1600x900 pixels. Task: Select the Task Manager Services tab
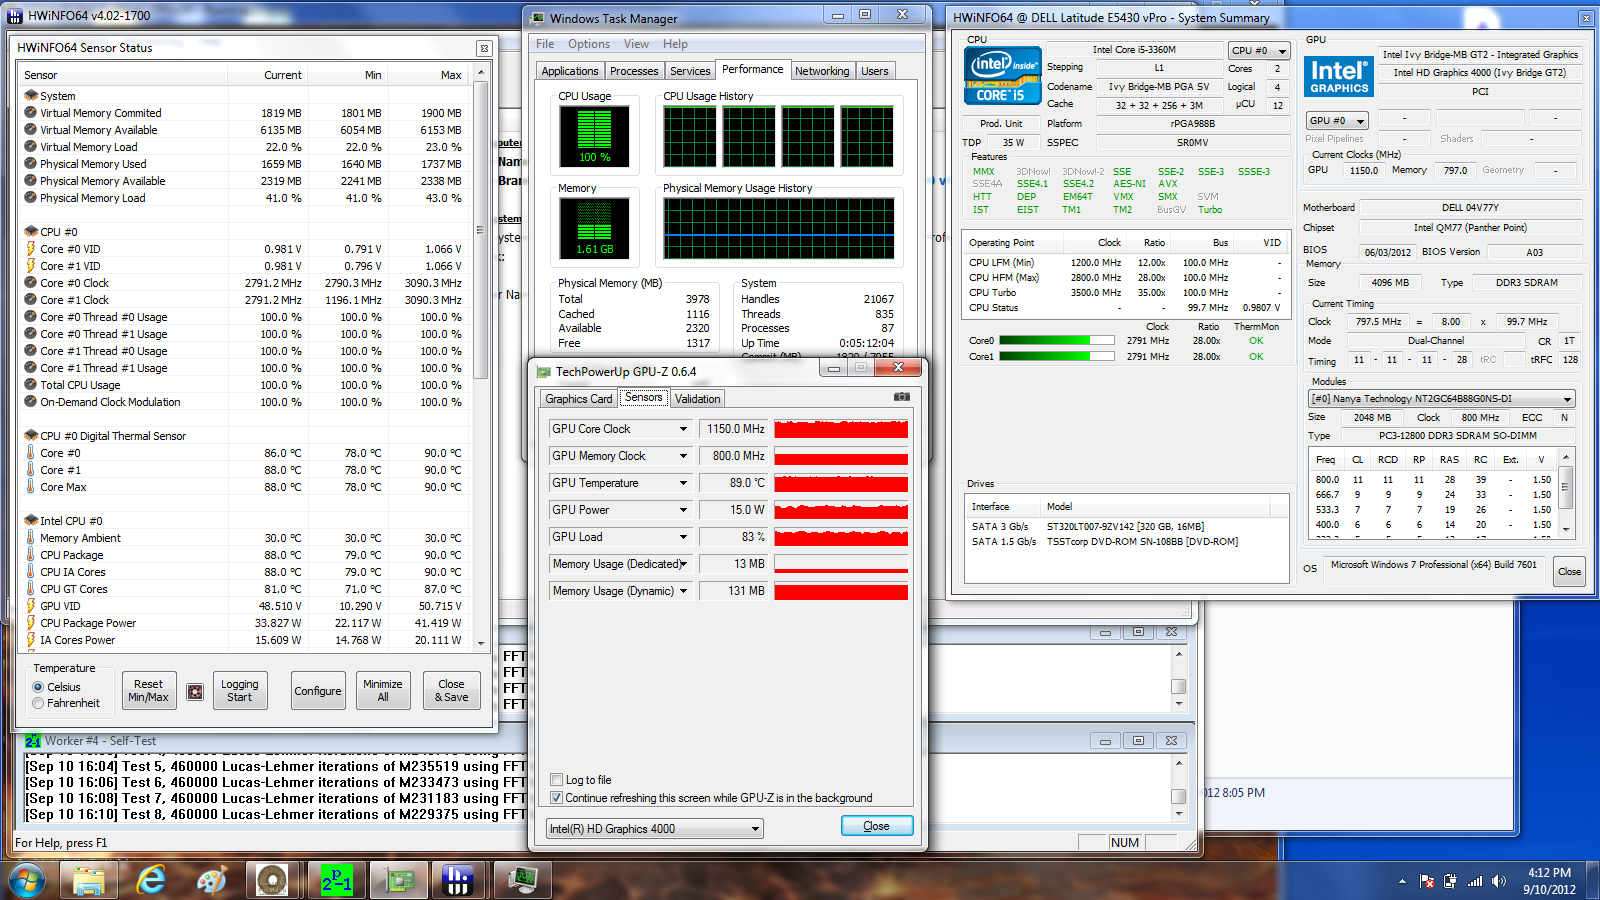click(690, 71)
